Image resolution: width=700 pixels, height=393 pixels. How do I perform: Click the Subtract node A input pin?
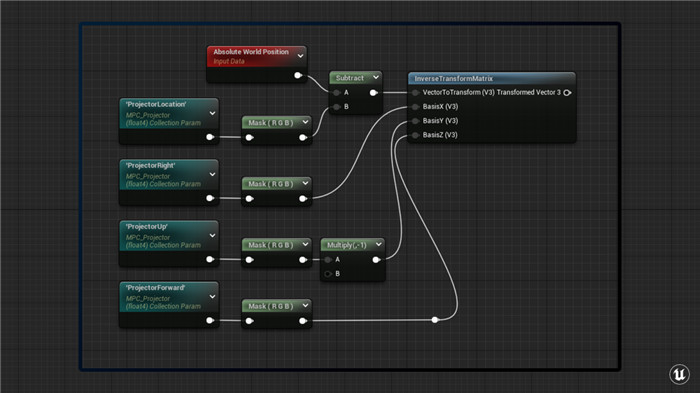pos(337,92)
